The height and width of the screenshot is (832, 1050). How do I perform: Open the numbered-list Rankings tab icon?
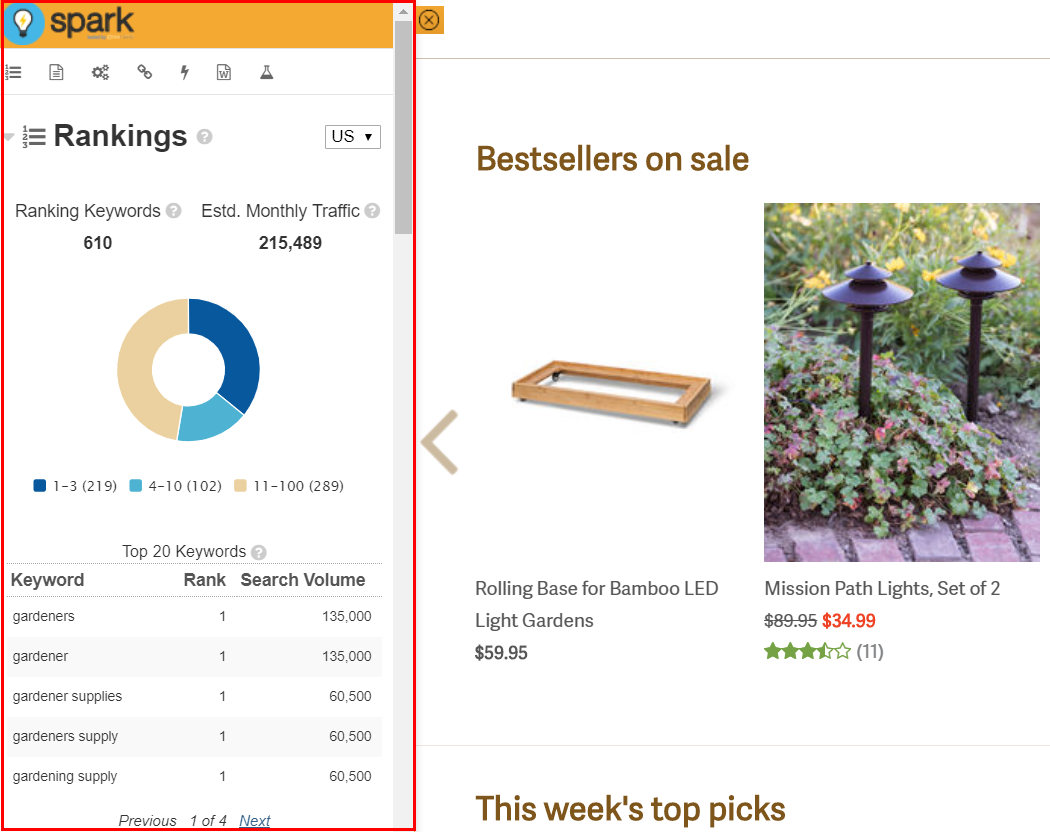pyautogui.click(x=14, y=72)
